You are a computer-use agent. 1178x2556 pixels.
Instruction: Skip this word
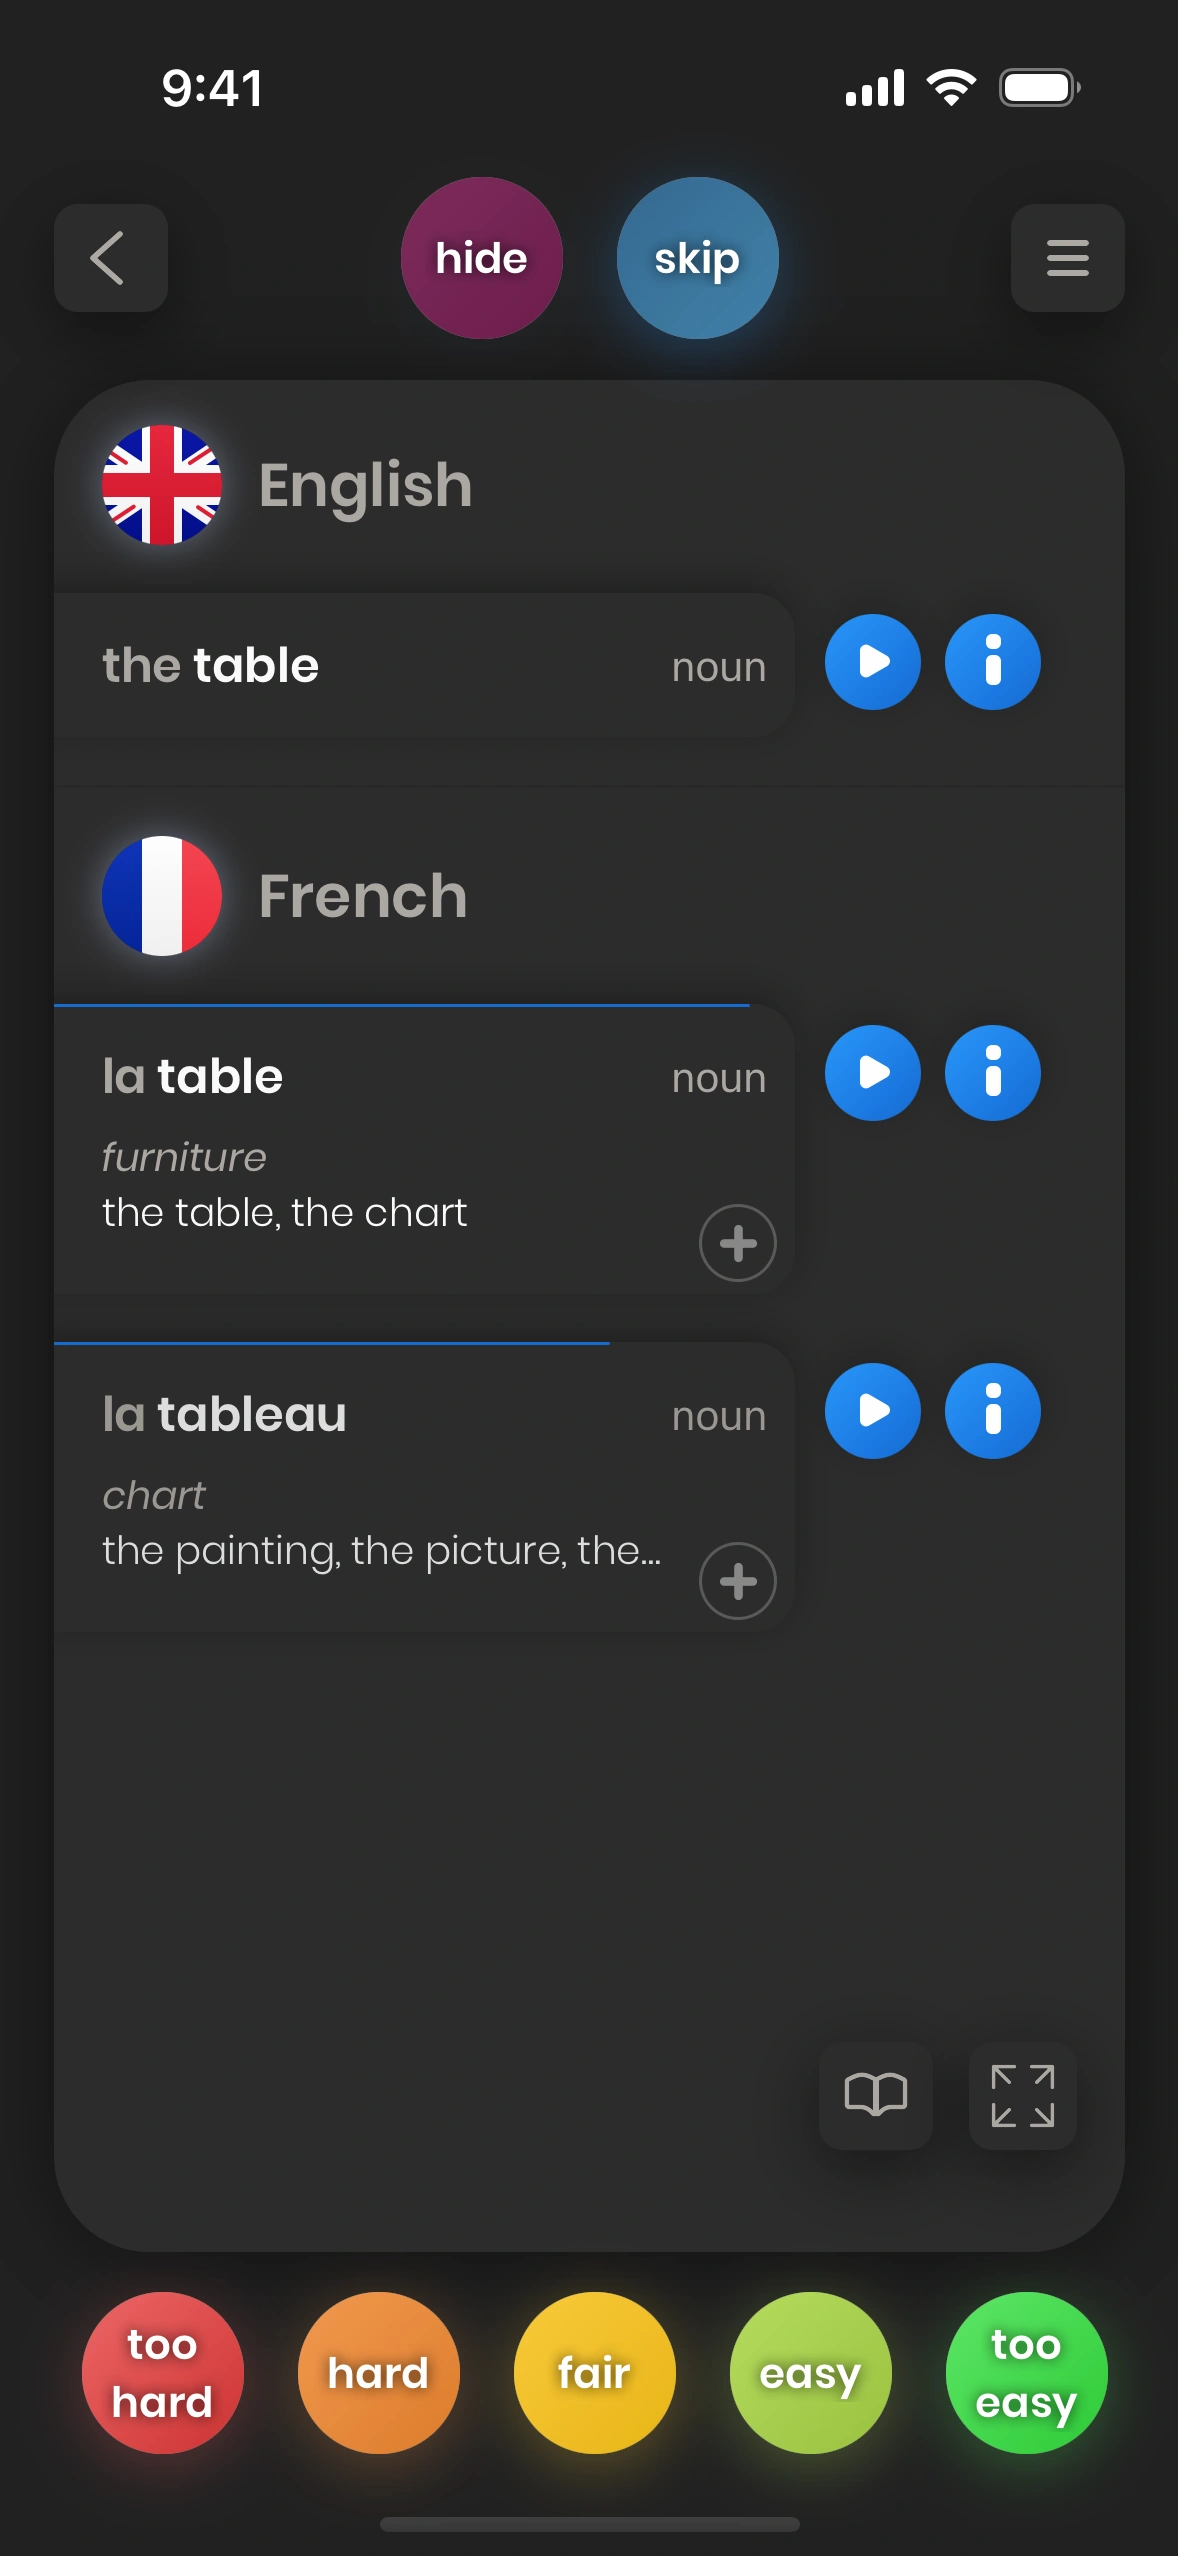(697, 258)
